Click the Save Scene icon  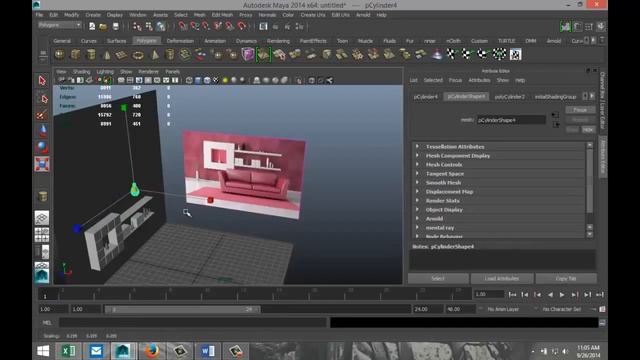(x=116, y=27)
